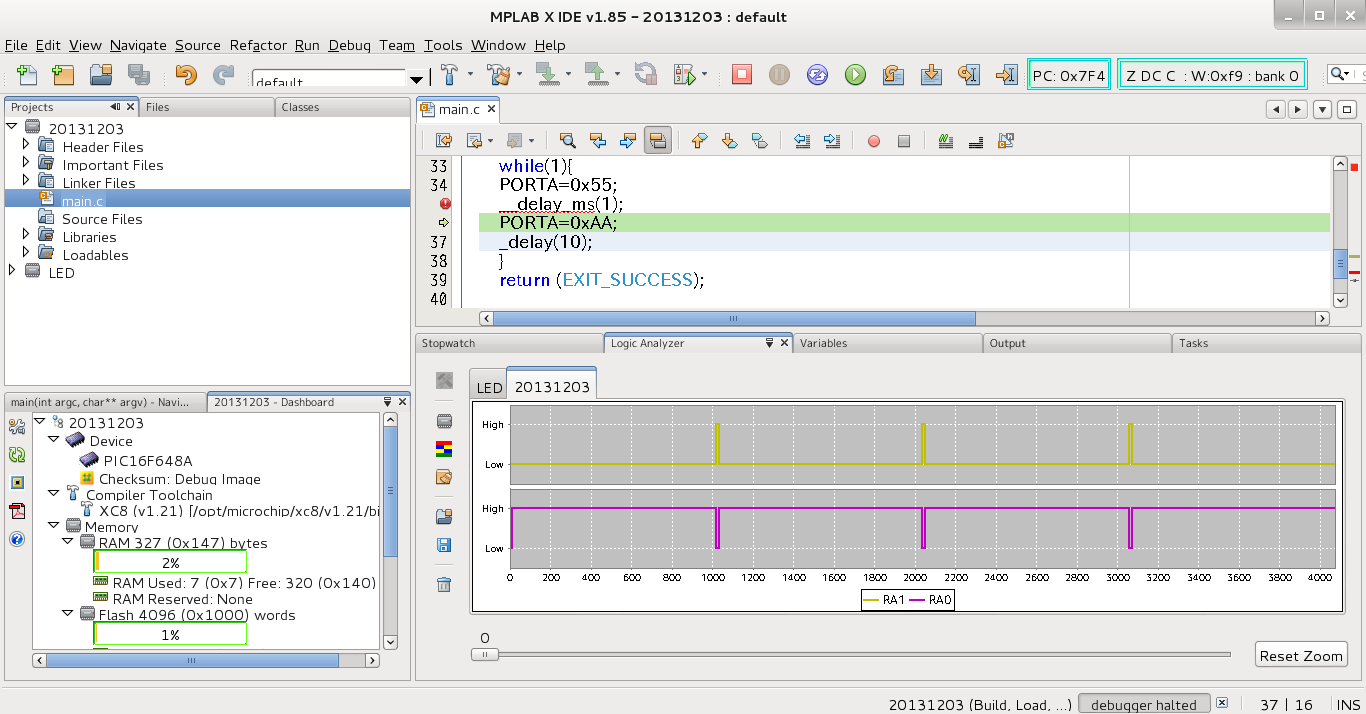Screen dimensions: 1366x714
Task: Toggle the breakpoint marker beside __delay_ms line
Action: click(445, 203)
